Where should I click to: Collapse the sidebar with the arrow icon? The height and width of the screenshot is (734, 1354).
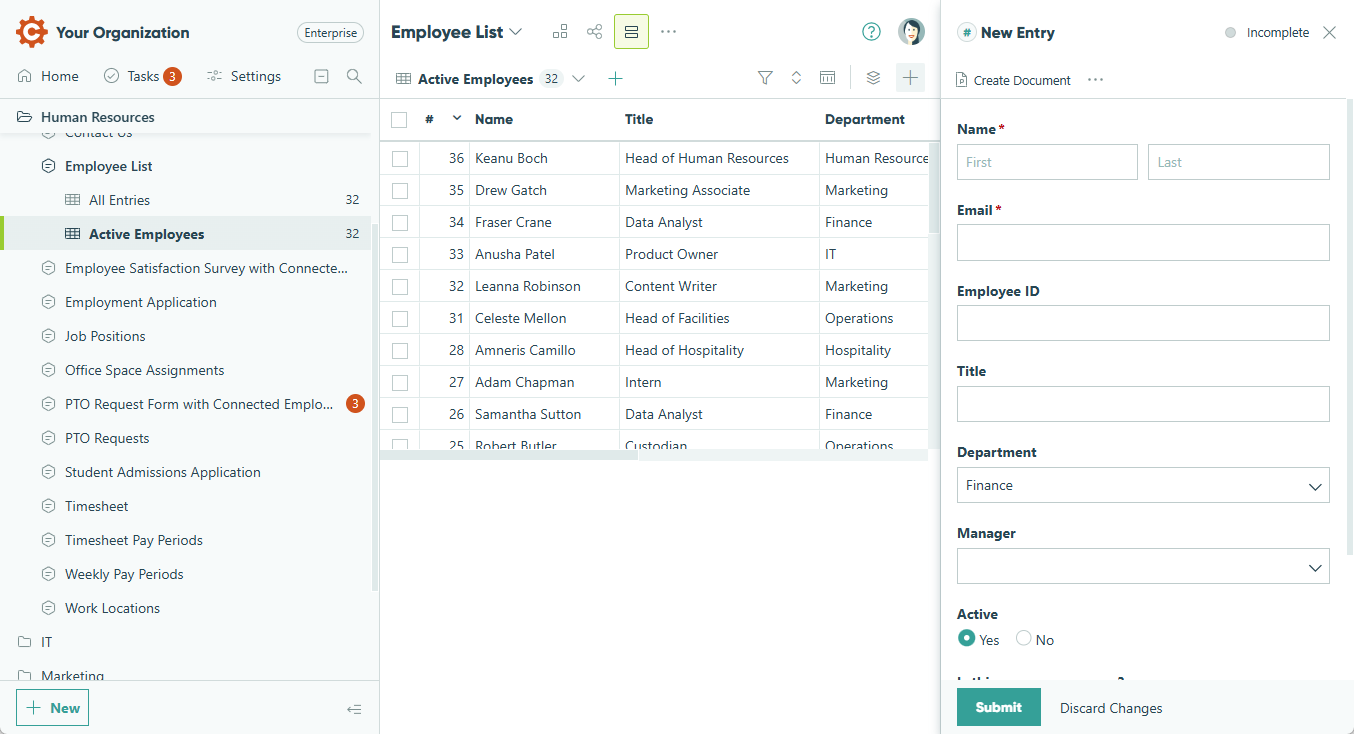354,709
